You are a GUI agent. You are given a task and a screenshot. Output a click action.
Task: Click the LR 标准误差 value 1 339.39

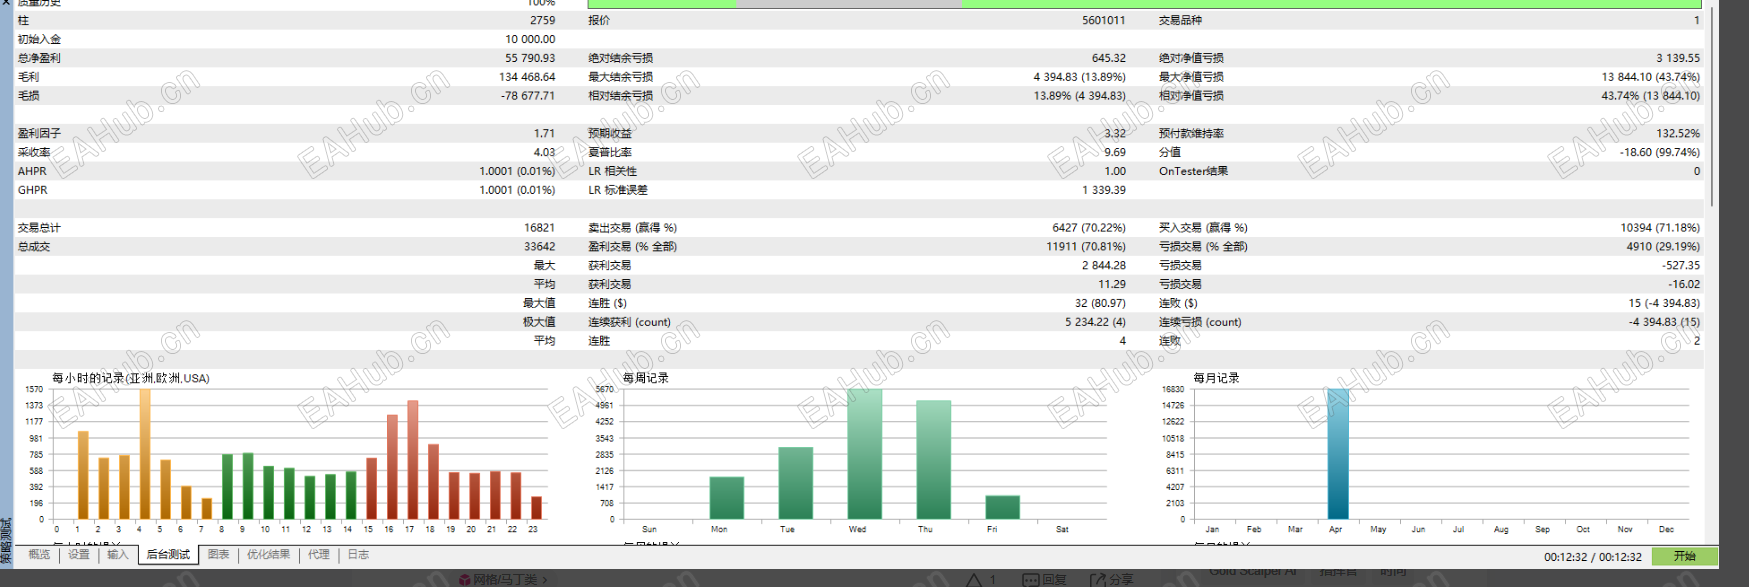pos(1104,190)
